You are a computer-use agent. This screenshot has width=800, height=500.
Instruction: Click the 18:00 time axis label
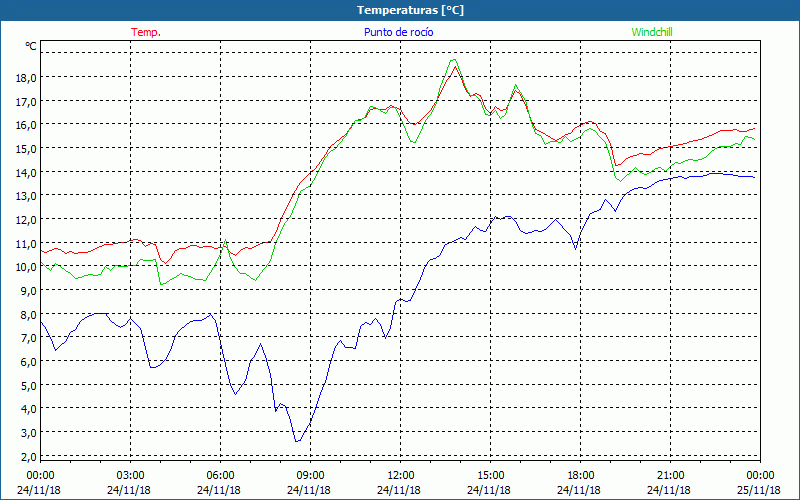(x=580, y=476)
